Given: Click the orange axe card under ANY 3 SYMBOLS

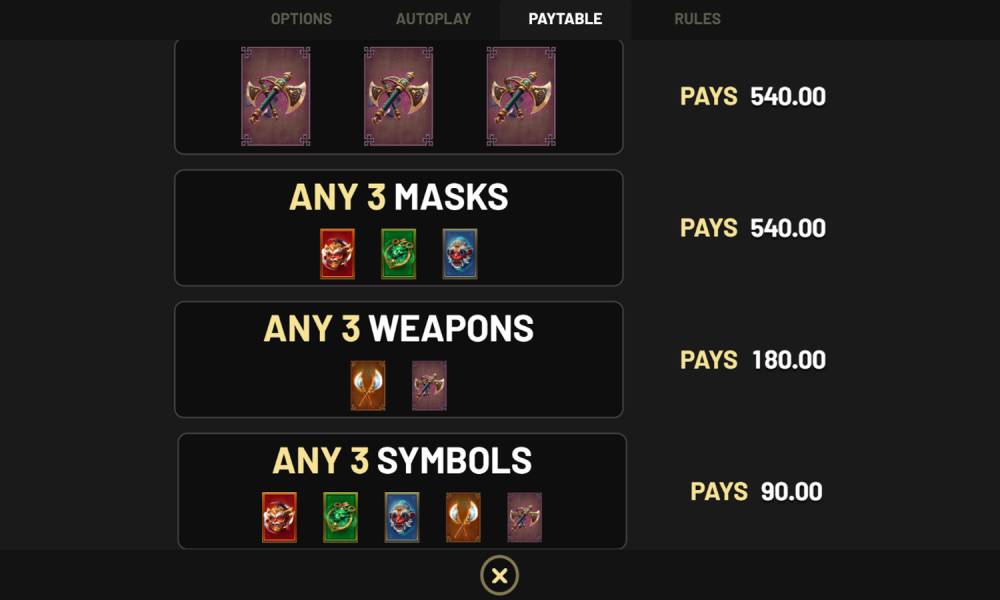Looking at the screenshot, I should click(x=463, y=517).
